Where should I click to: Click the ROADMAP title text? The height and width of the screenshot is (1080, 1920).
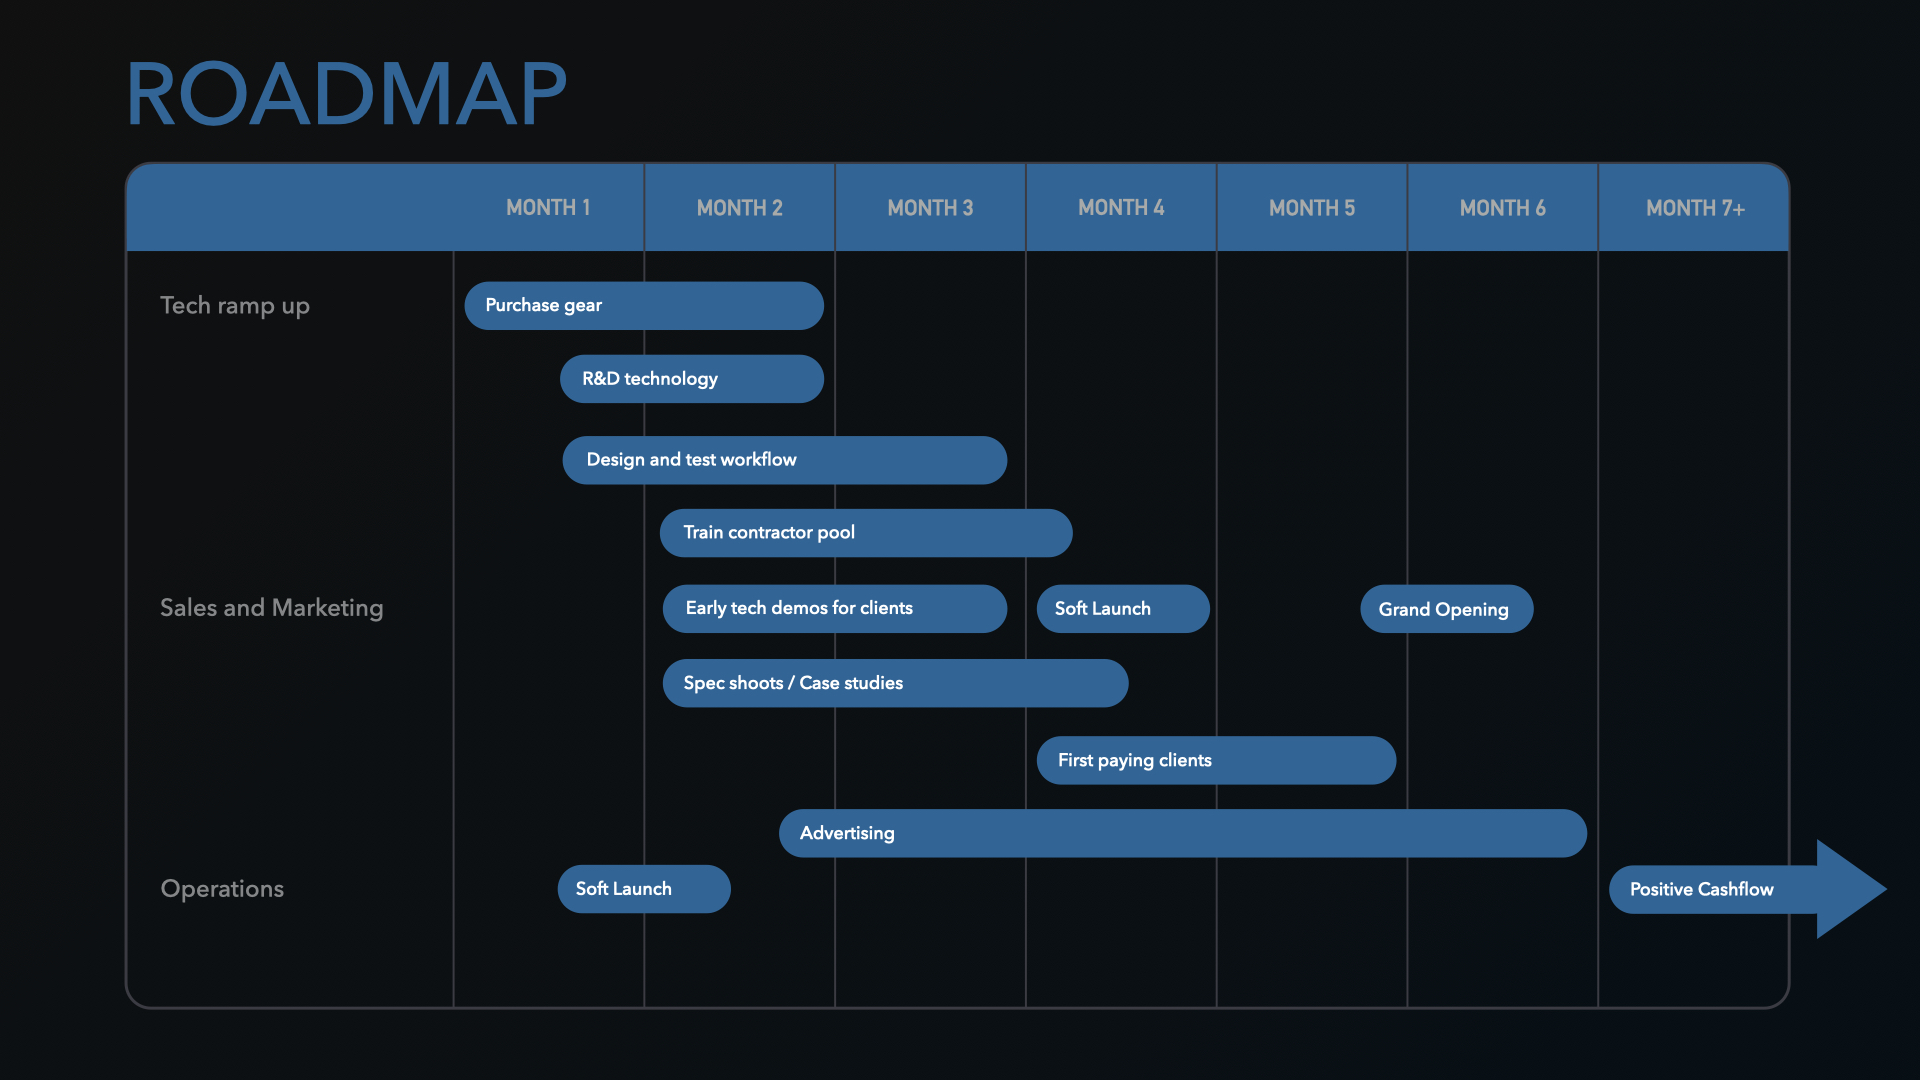[346, 95]
